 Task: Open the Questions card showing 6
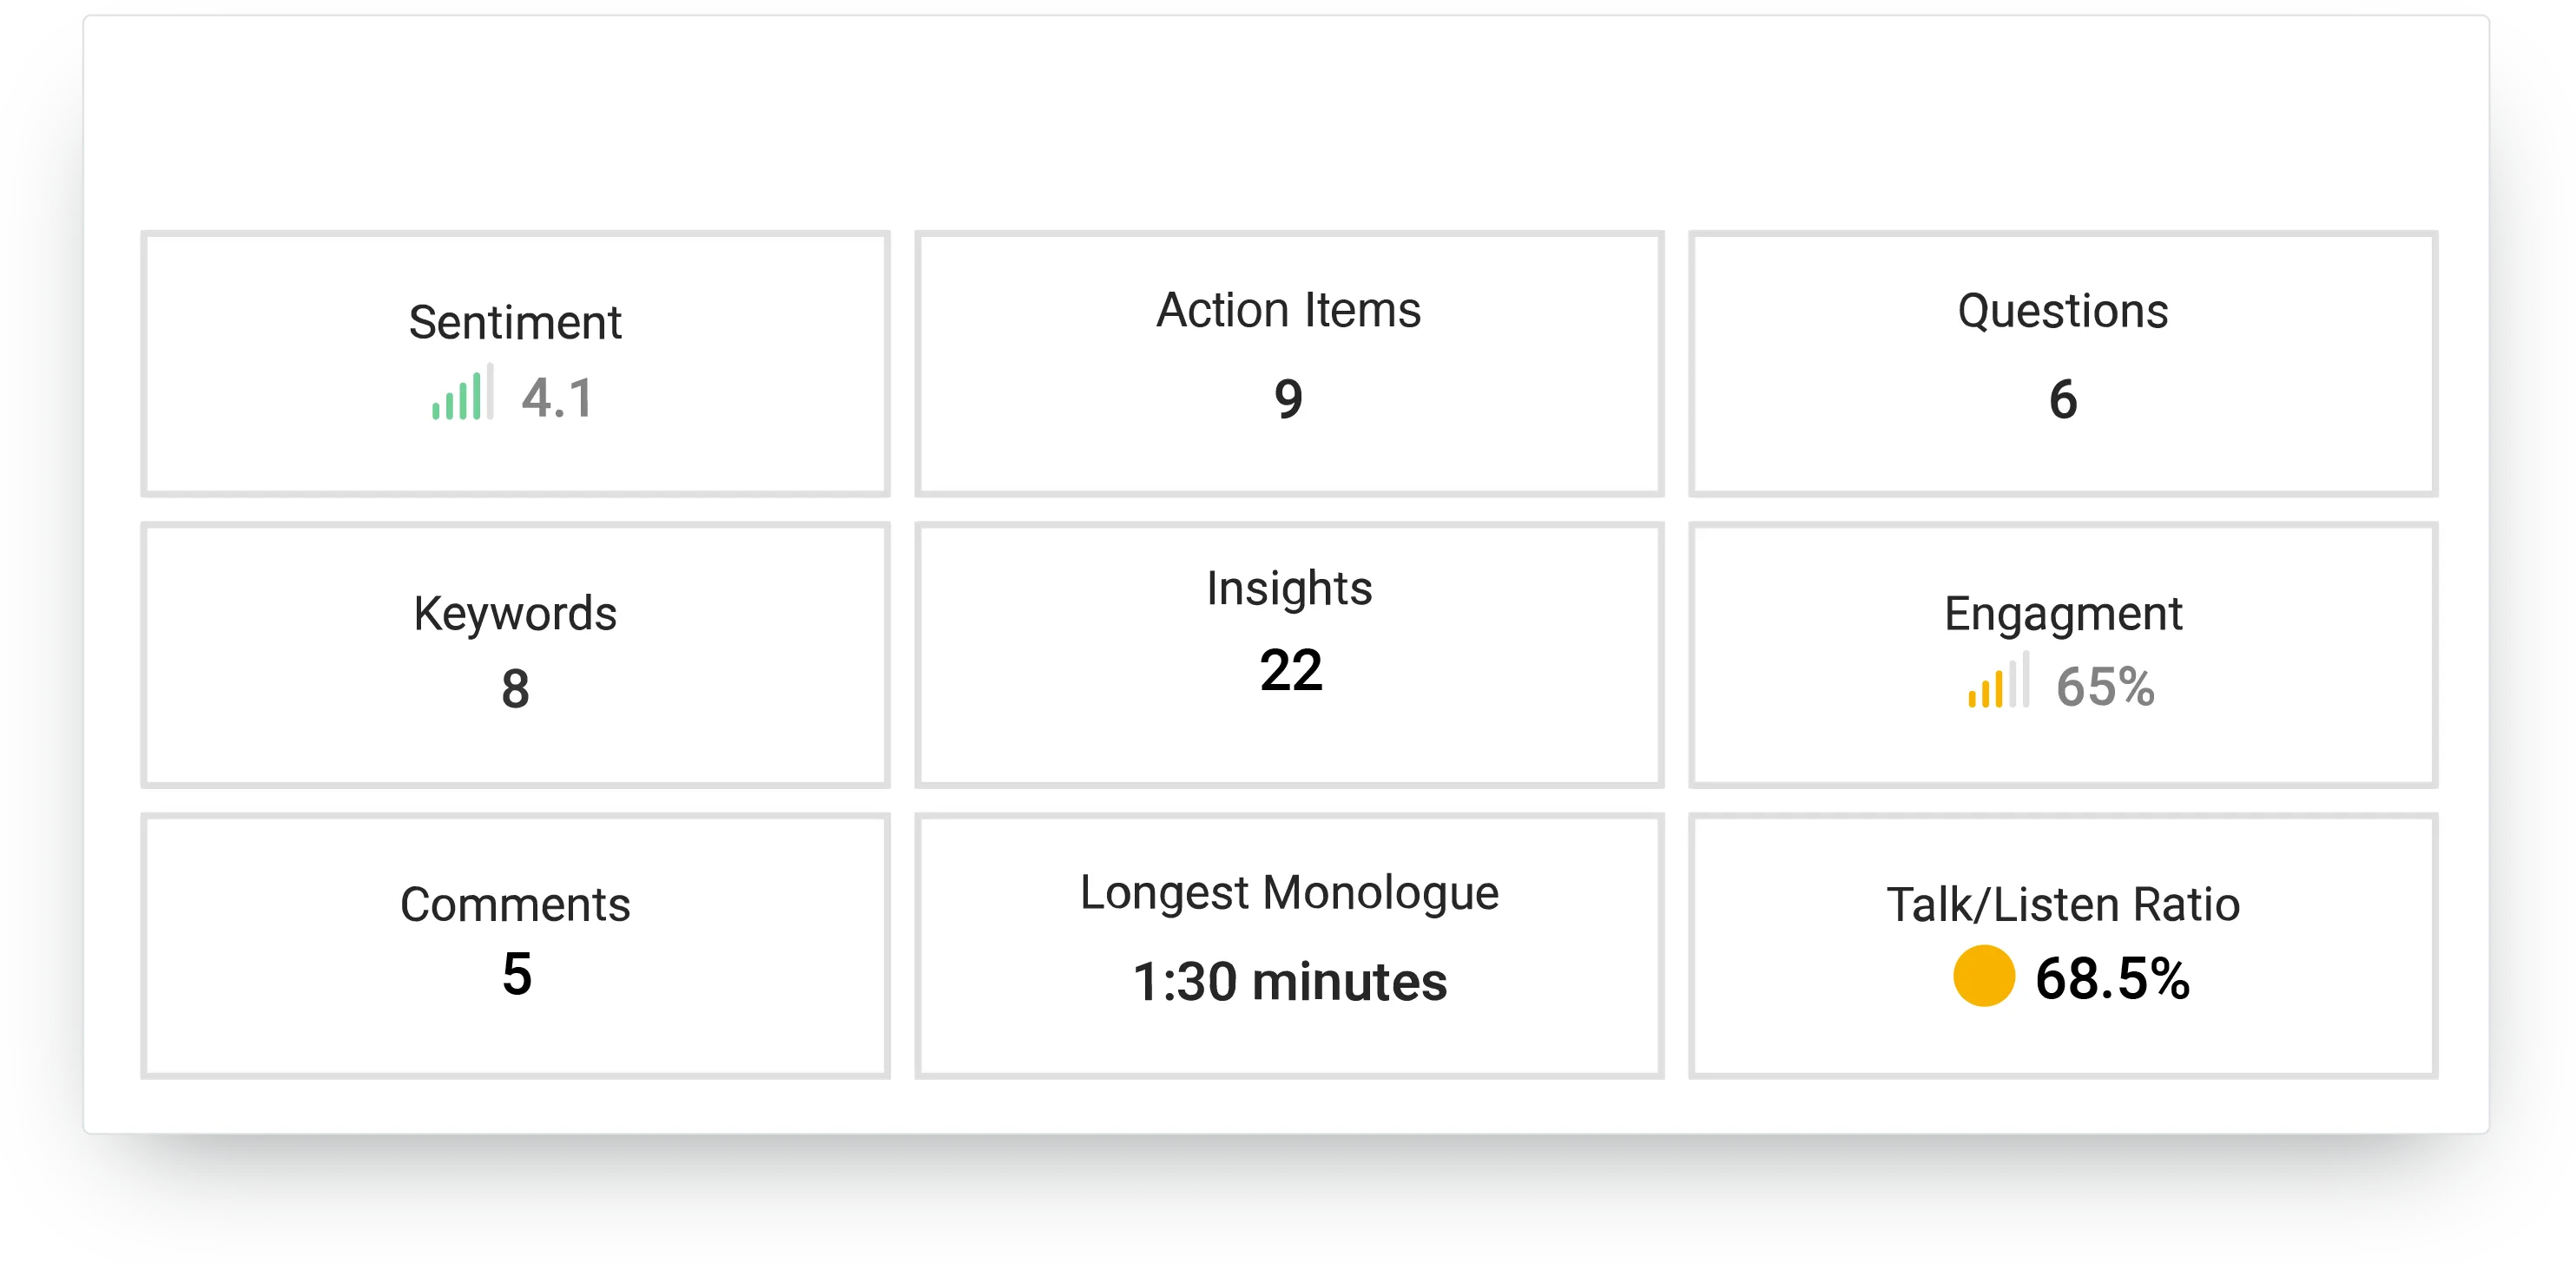point(2060,365)
